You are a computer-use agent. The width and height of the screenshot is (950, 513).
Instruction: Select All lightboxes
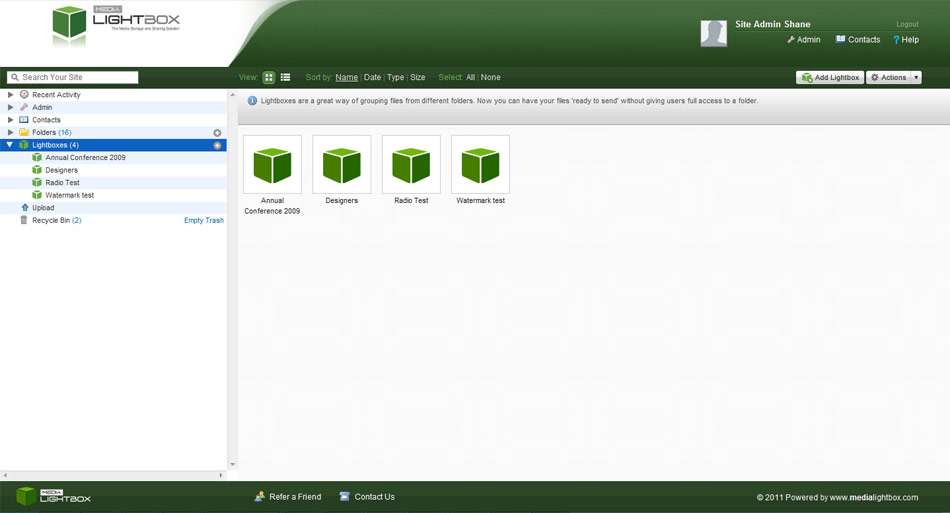470,77
